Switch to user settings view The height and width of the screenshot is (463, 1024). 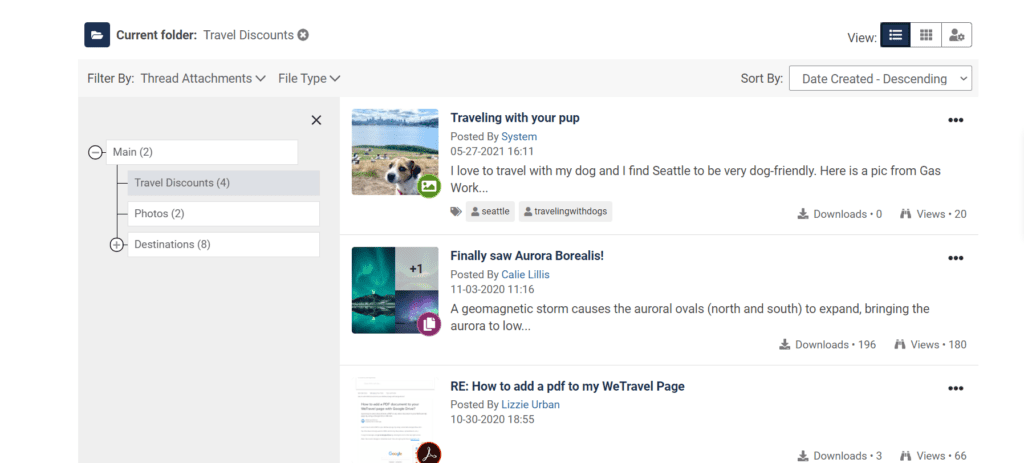click(x=957, y=35)
